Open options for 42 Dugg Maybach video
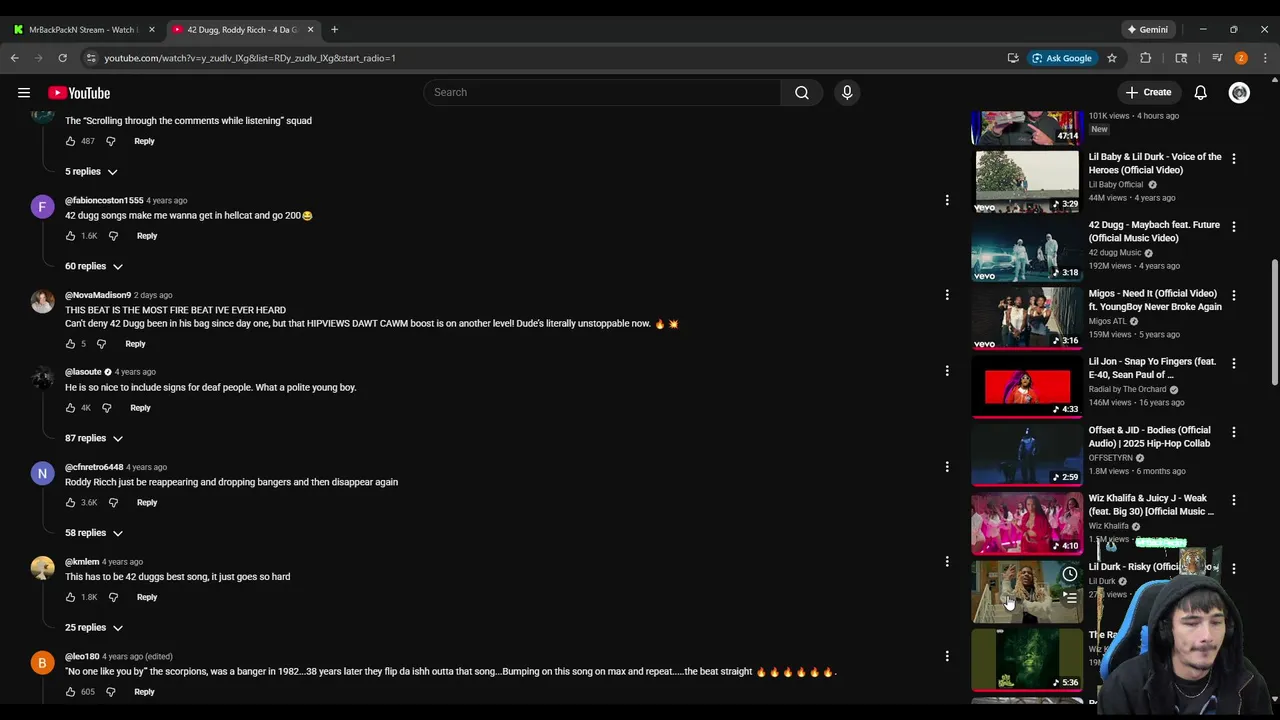 point(1233,227)
